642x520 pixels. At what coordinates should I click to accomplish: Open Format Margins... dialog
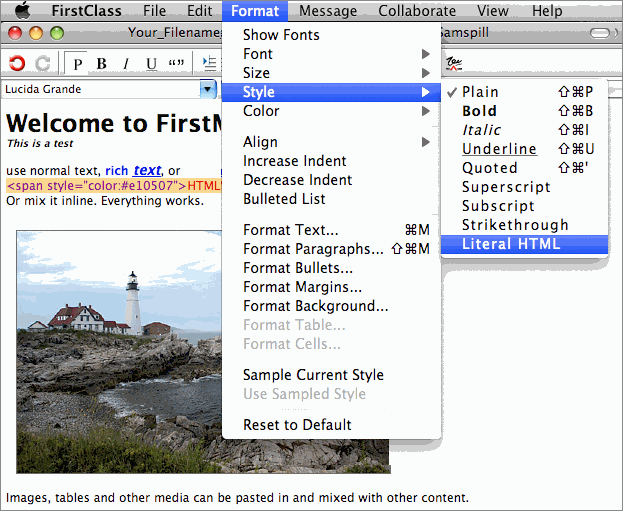coord(331,287)
